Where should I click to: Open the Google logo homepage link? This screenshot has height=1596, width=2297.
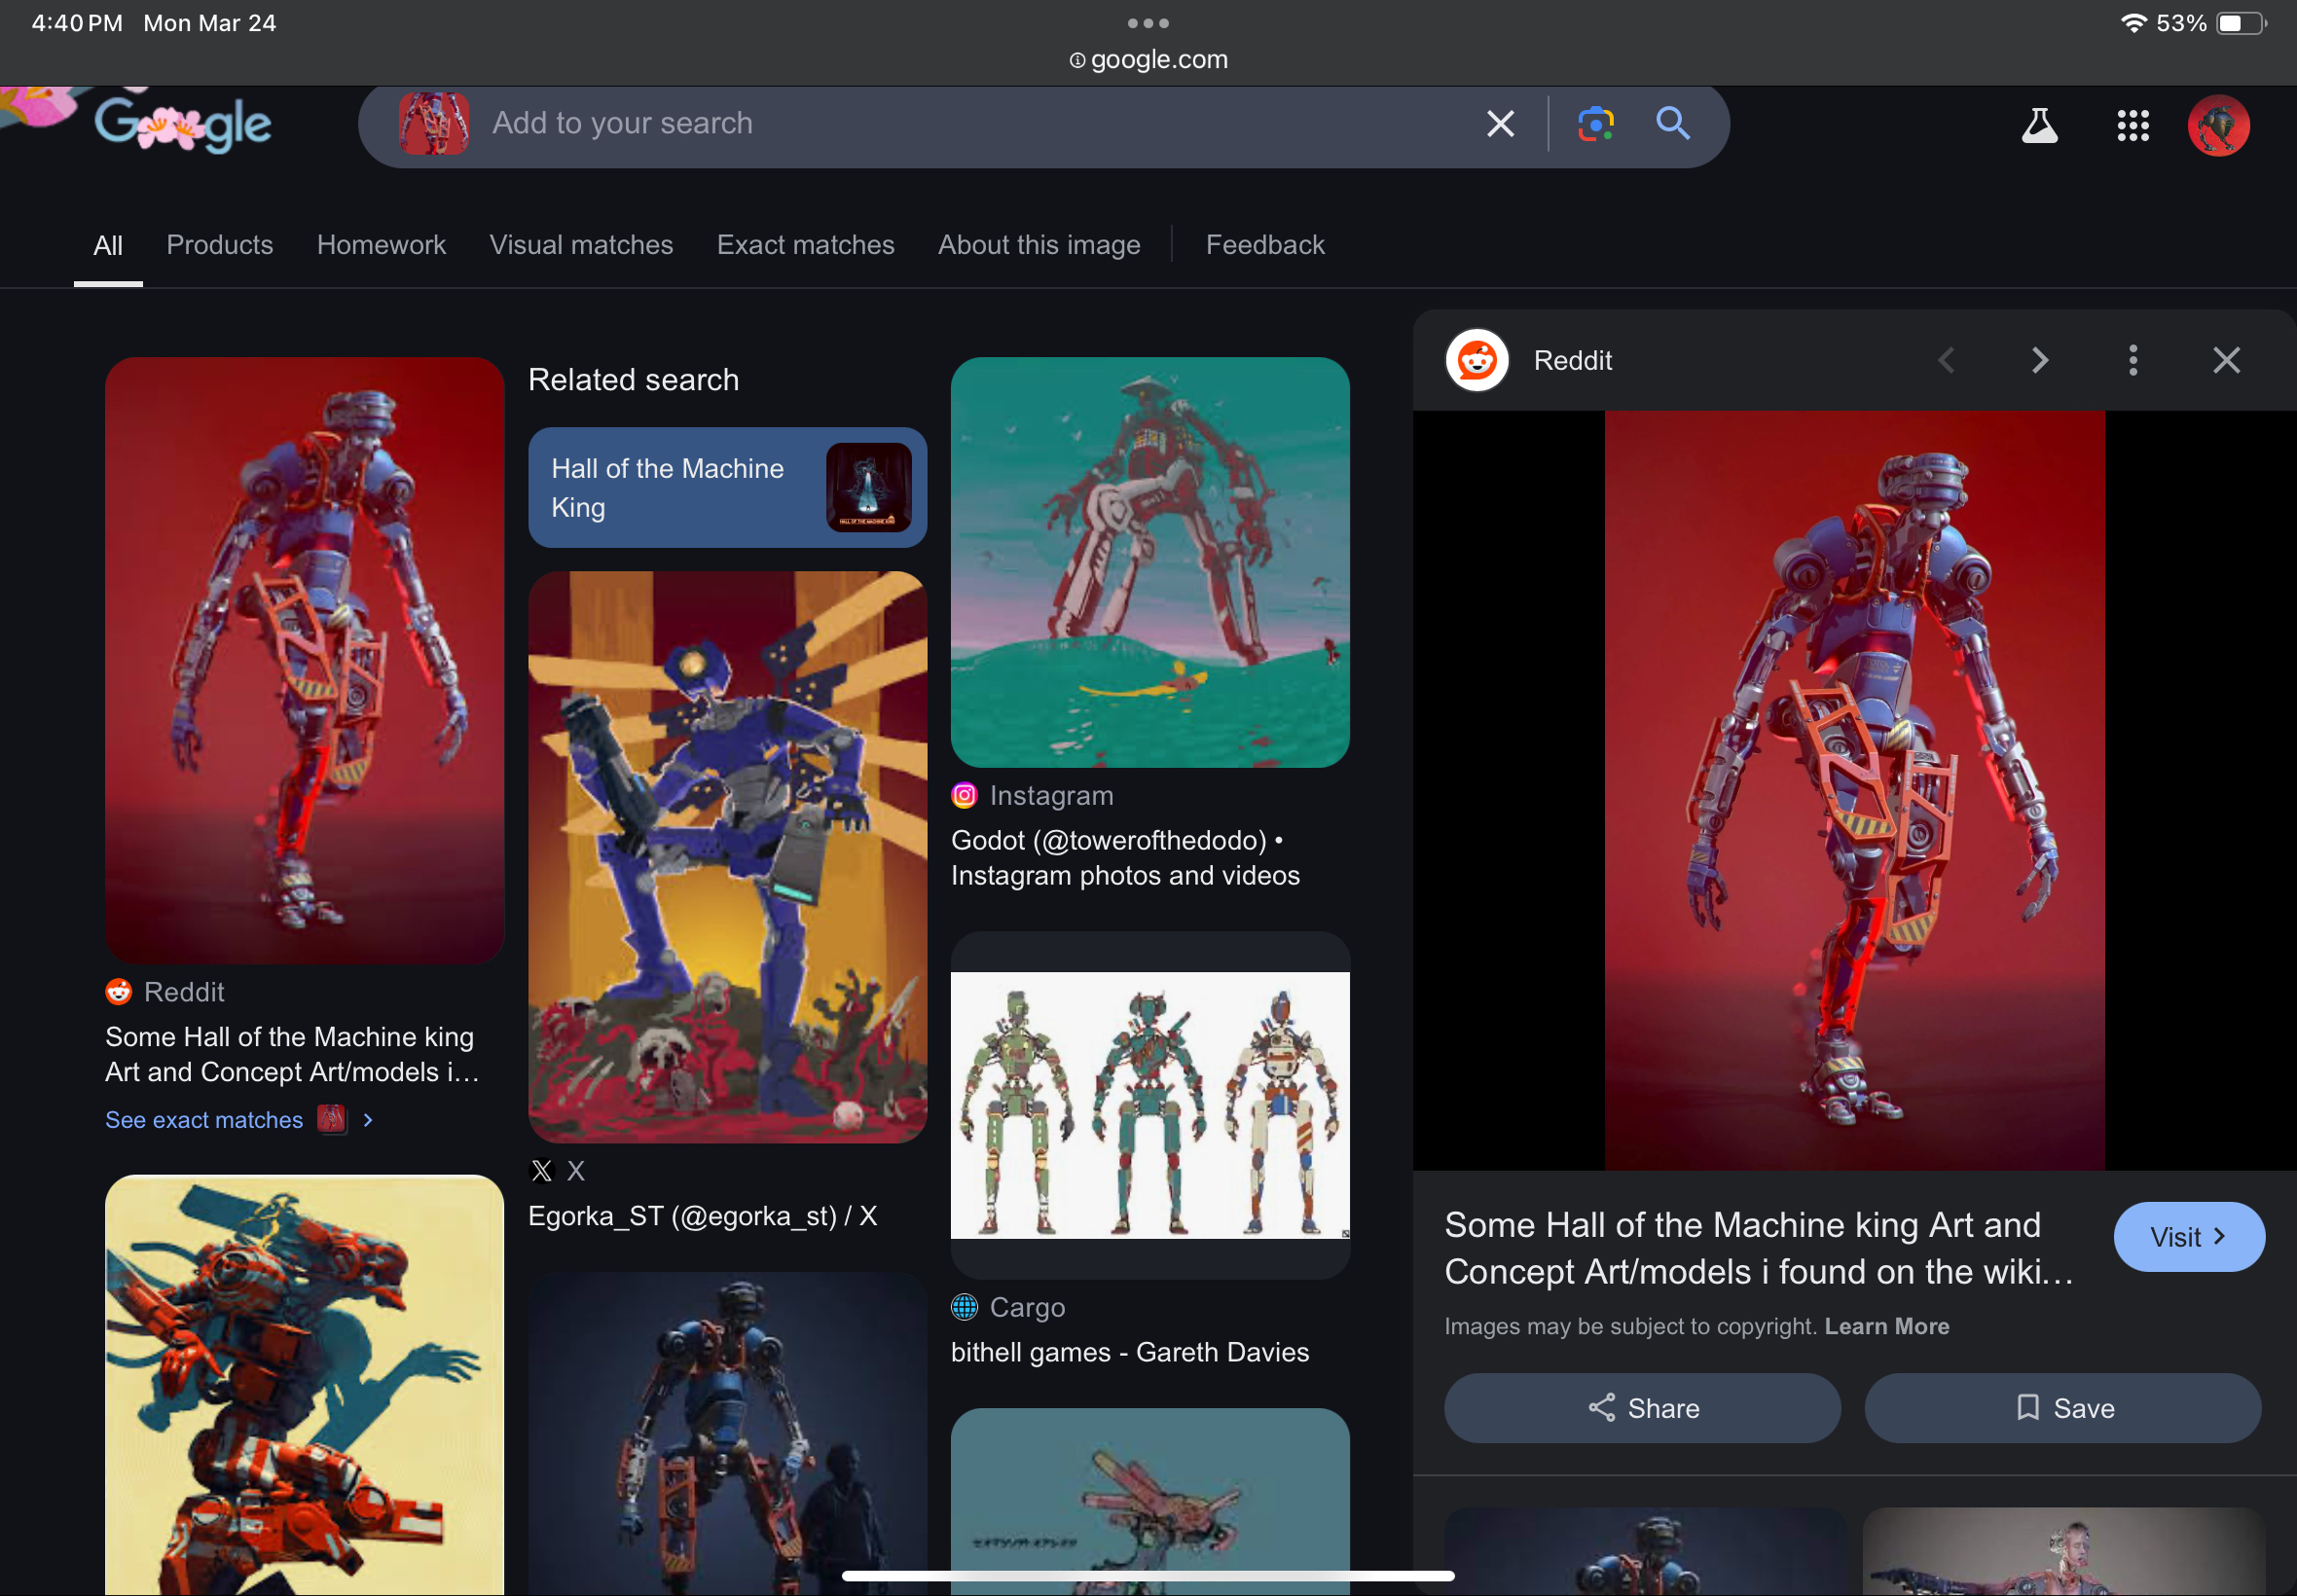pos(183,125)
